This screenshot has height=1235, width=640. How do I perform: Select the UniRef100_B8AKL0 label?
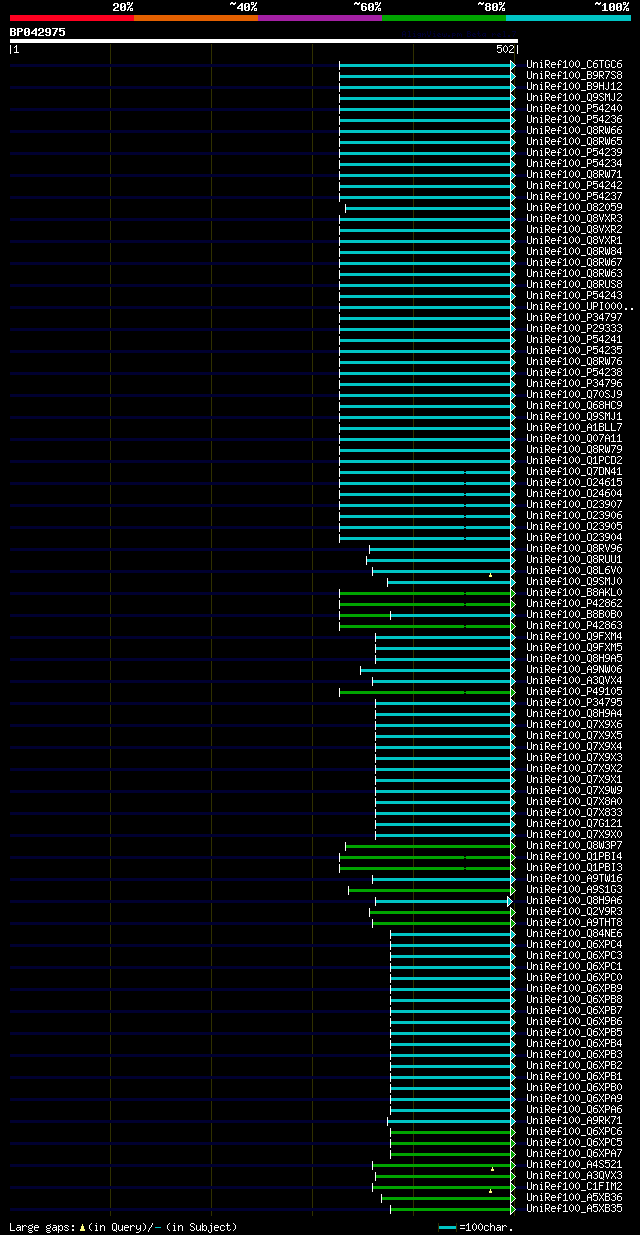pos(574,592)
